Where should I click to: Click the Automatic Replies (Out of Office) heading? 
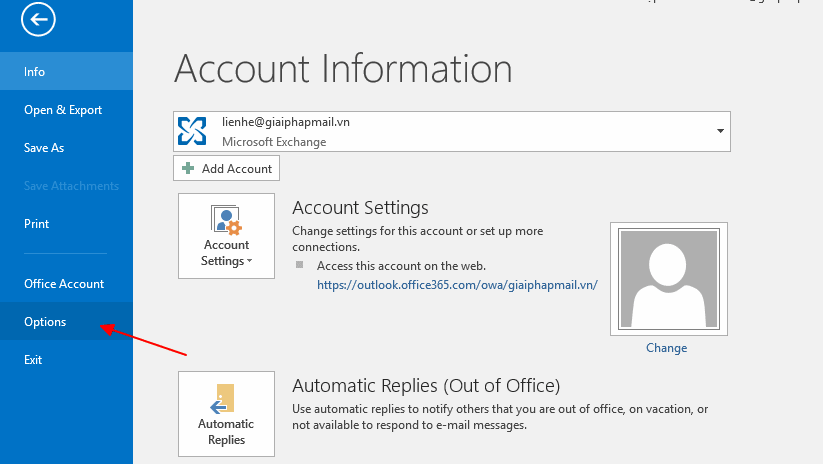point(426,385)
